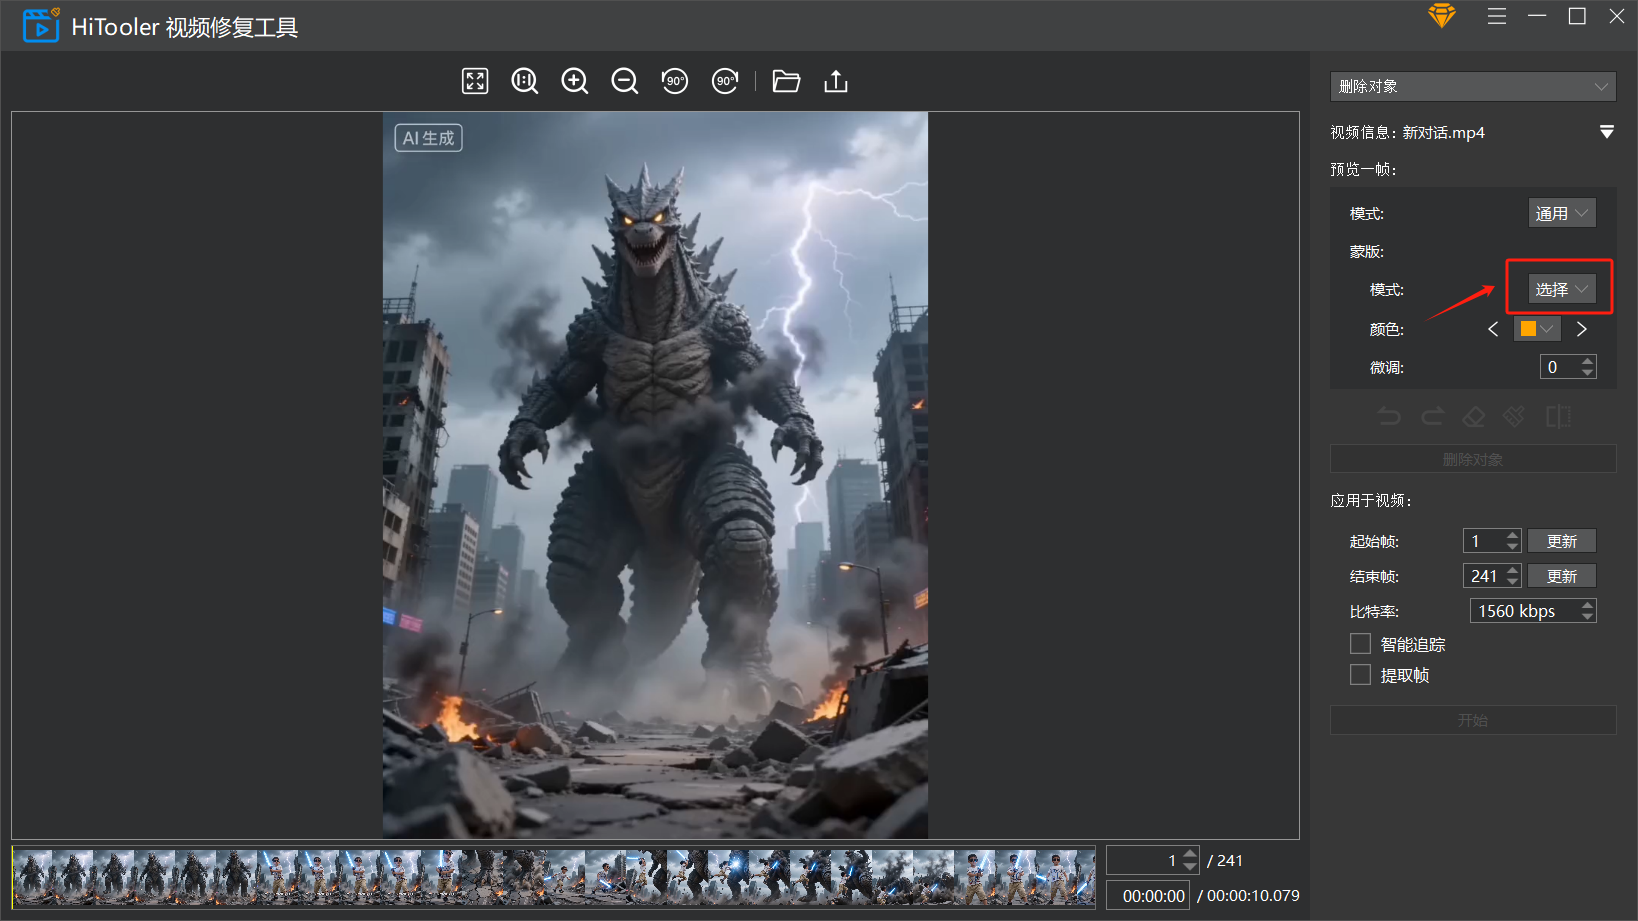
Task: Rotate the video 90° counterclockwise
Action: pyautogui.click(x=675, y=81)
